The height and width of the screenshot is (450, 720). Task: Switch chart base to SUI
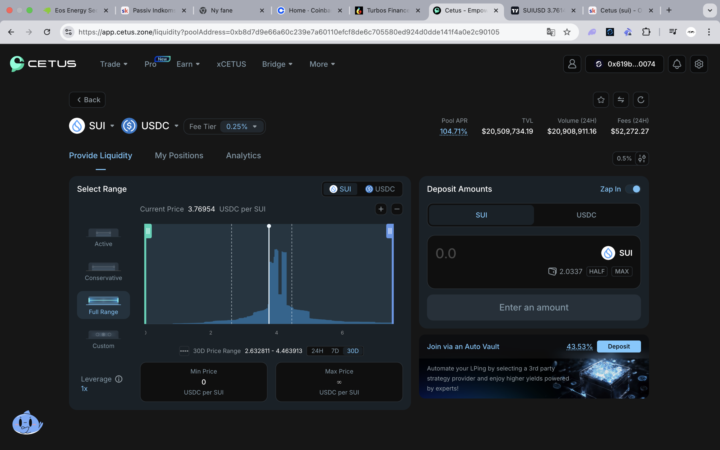[340, 189]
